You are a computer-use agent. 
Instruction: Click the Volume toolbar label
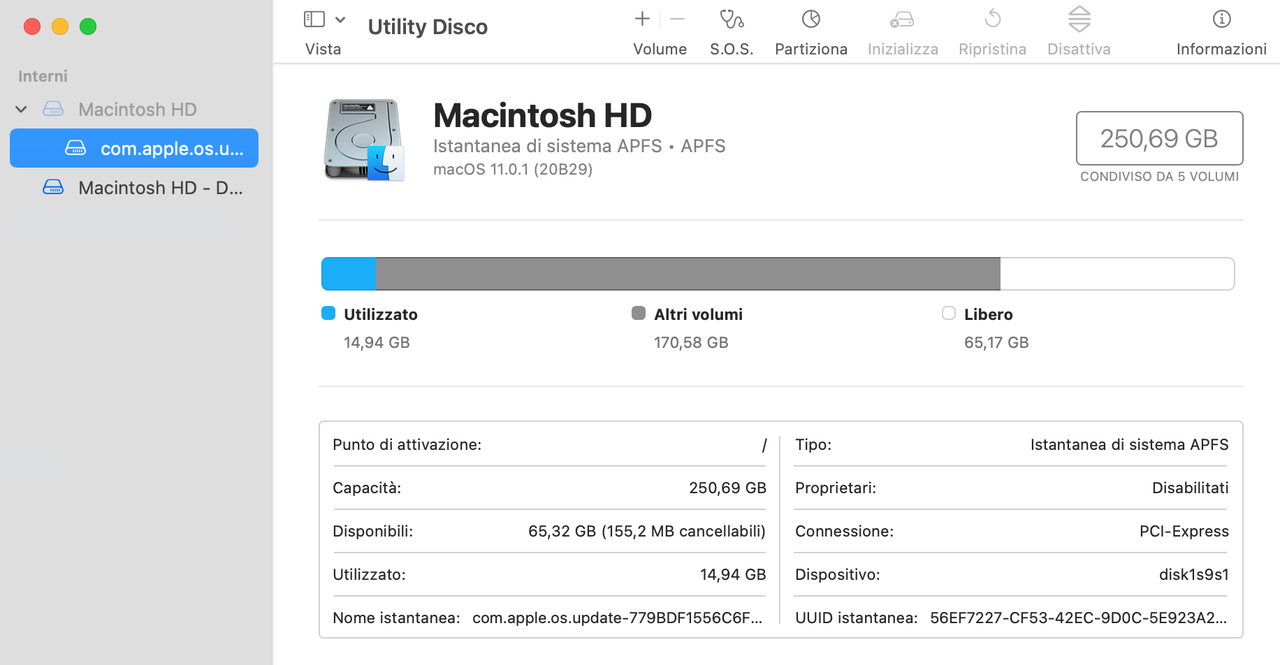point(660,49)
